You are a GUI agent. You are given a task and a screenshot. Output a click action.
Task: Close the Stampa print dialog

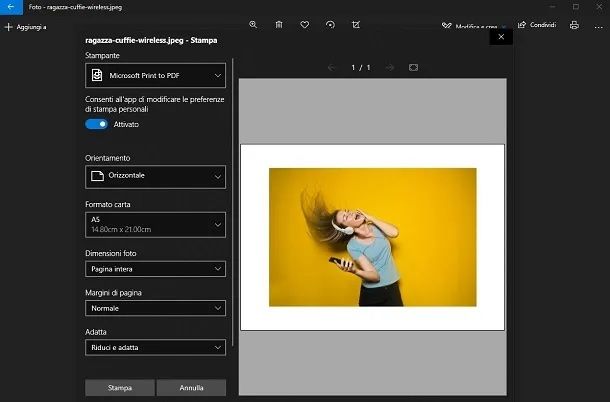click(x=501, y=37)
